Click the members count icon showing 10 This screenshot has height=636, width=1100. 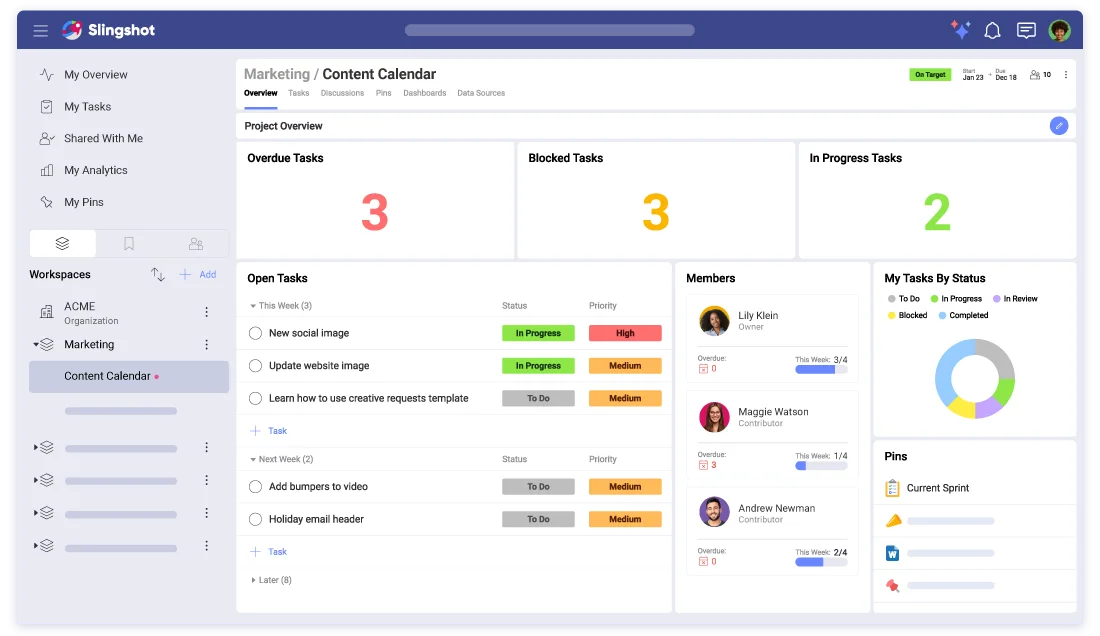tap(1038, 74)
